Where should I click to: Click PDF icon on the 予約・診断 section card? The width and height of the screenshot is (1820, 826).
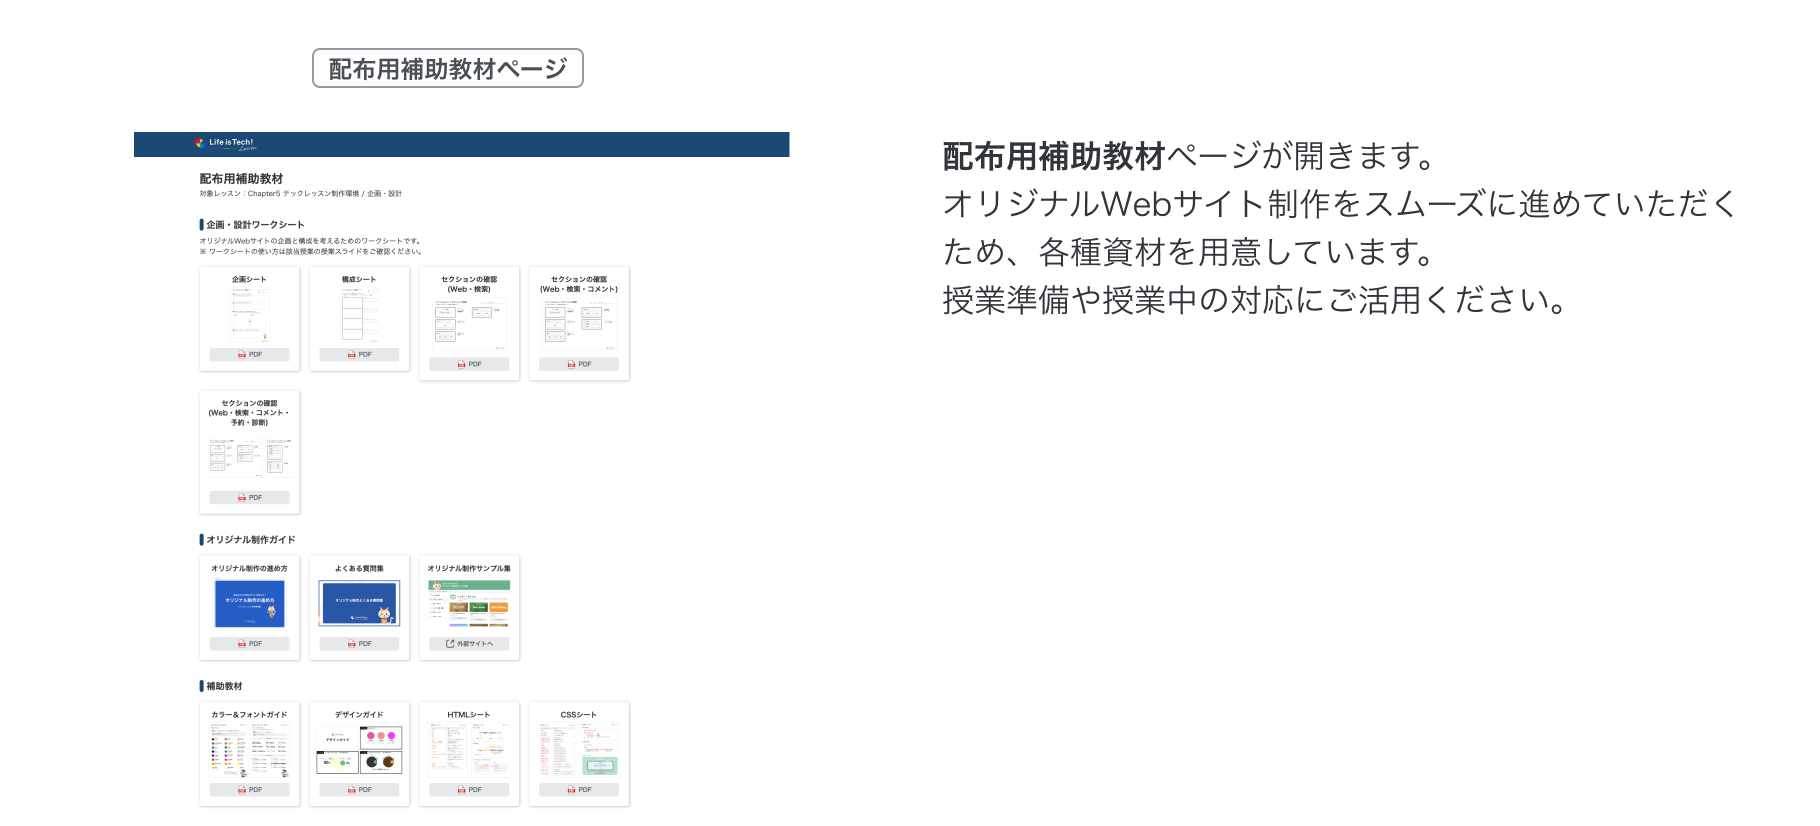(242, 498)
